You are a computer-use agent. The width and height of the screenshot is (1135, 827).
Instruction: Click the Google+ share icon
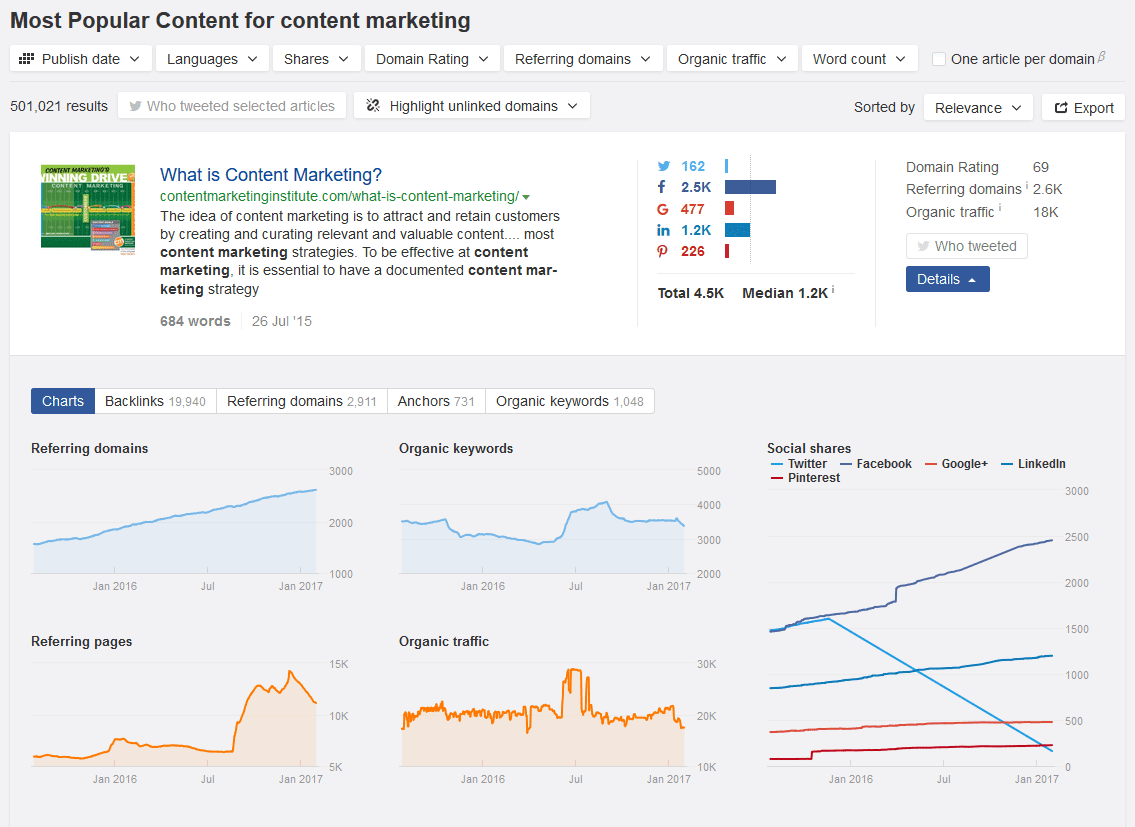[662, 209]
